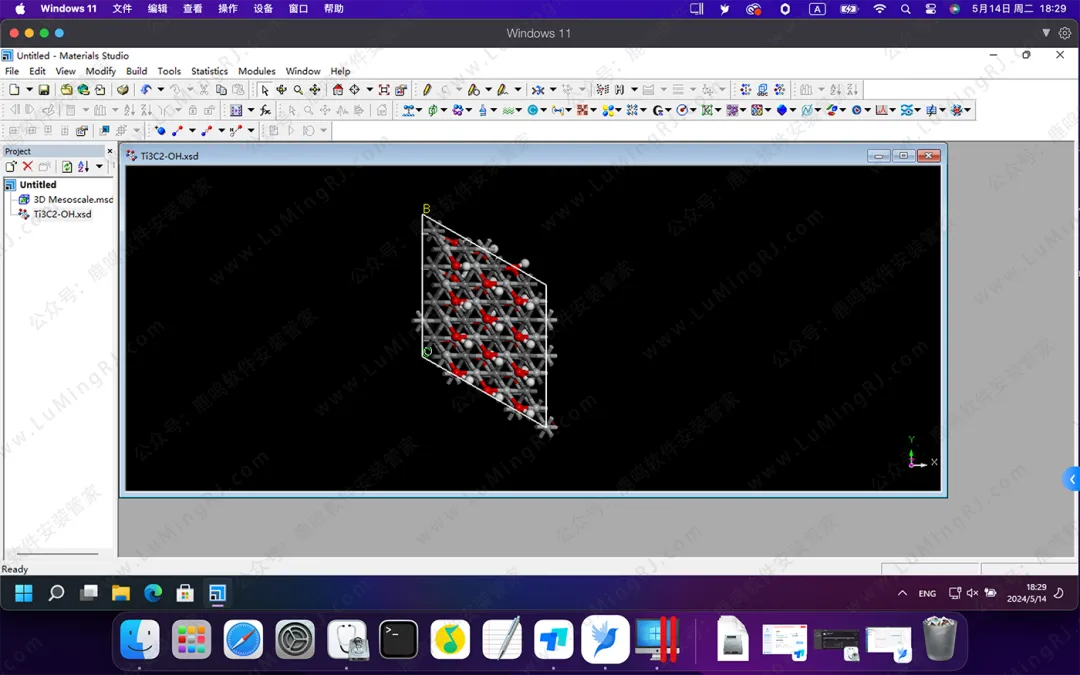Open Microsoft Edge from the Windows taskbar
The height and width of the screenshot is (675, 1080).
click(x=153, y=593)
